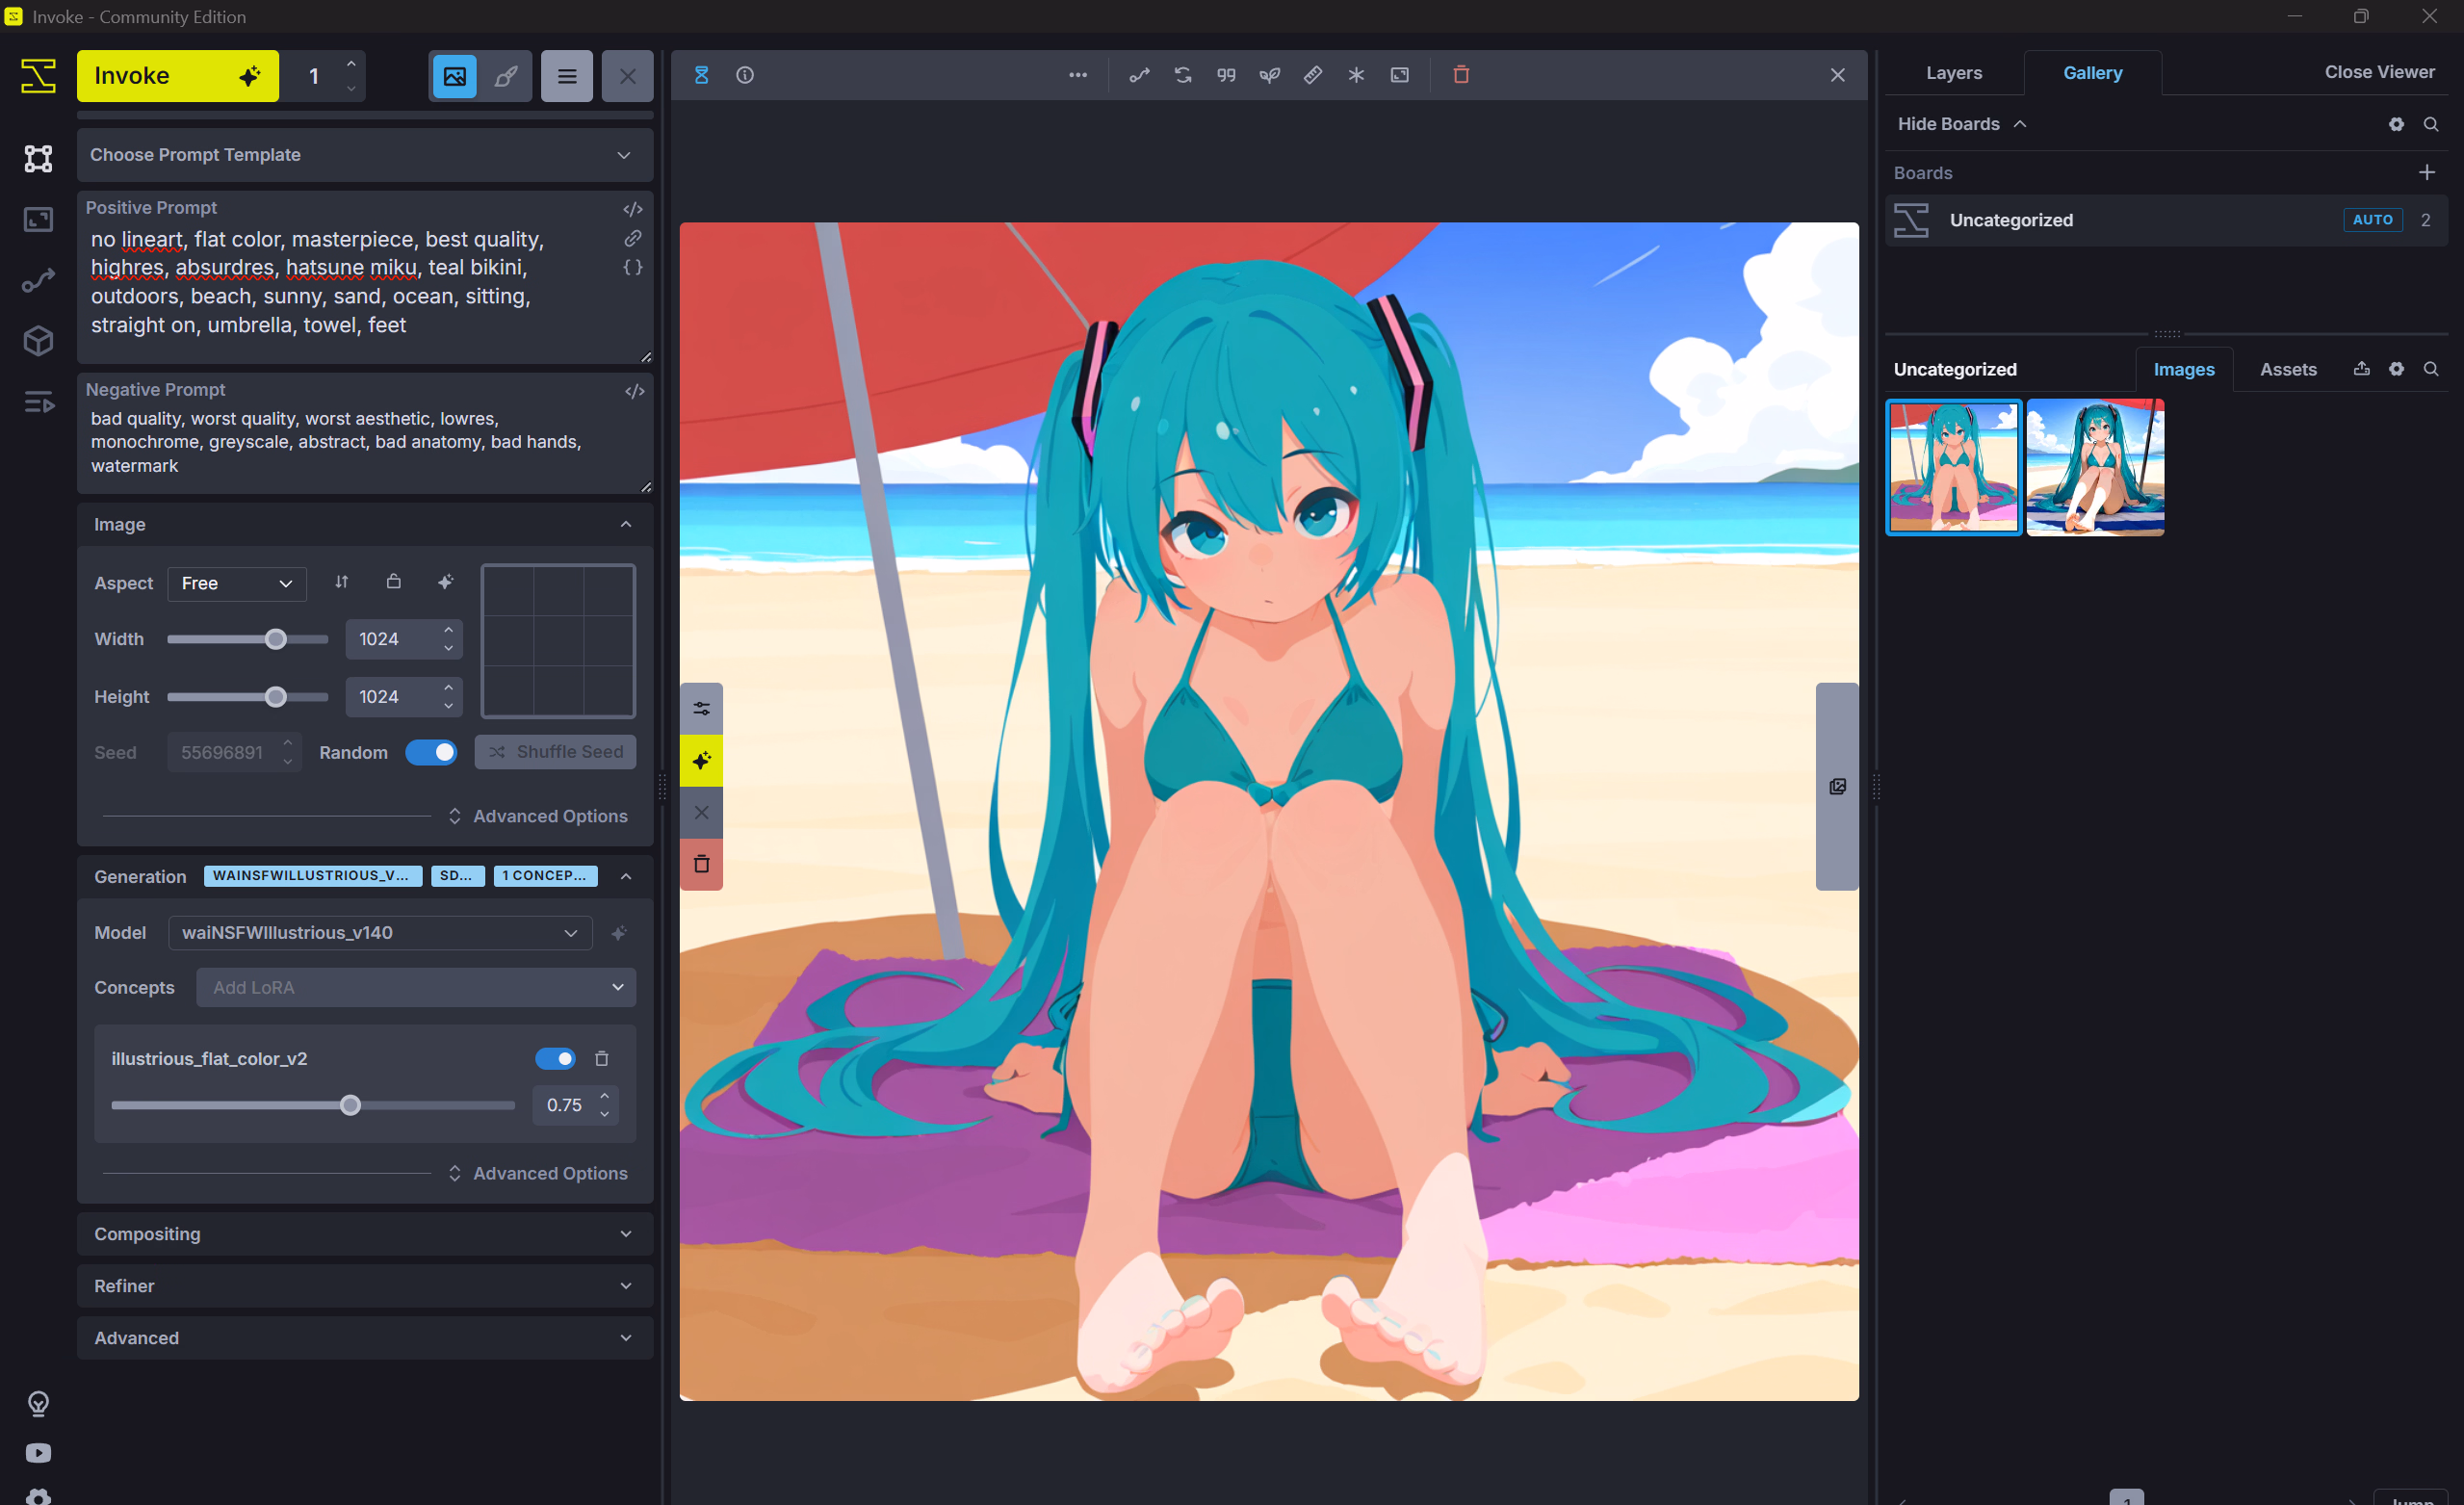Open the Upscaling tab in left sidebar

[x=38, y=219]
